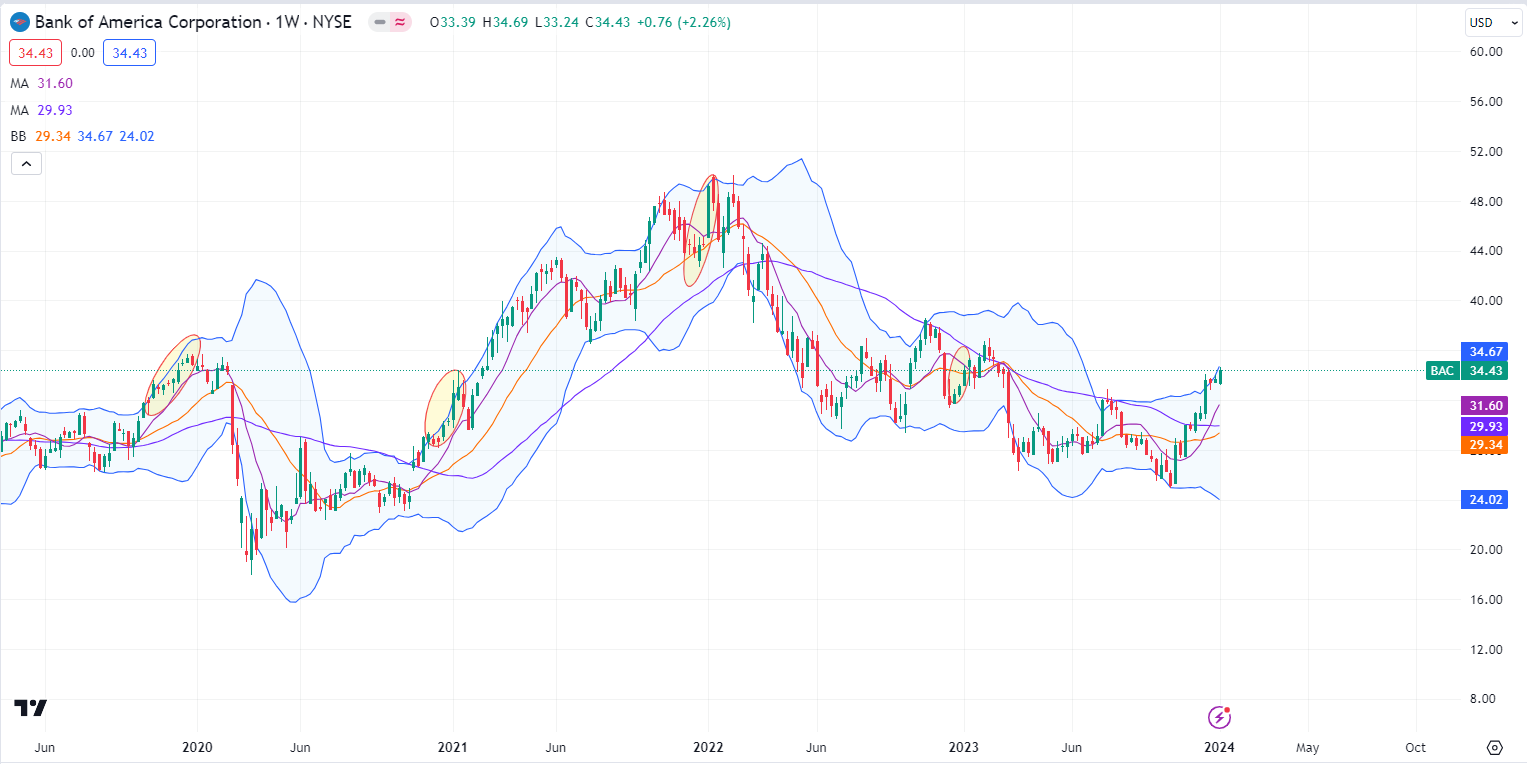Click the low value L33.24
1527x764 pixels.
[x=557, y=22]
